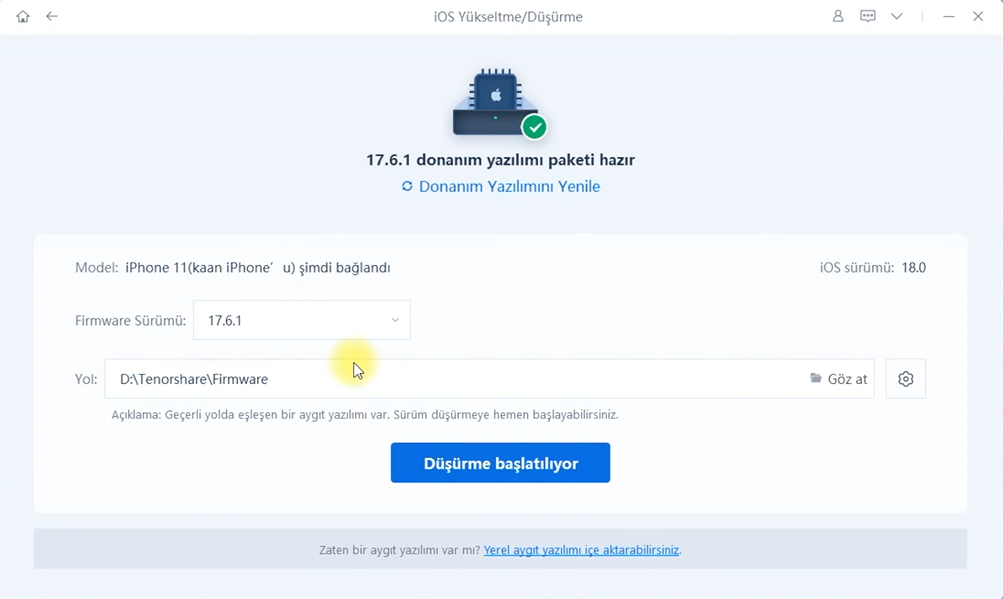Open the Yerel aygıt yazılımı içe aktarabilirsiniz link
This screenshot has height=599, width=1003.
pos(581,550)
